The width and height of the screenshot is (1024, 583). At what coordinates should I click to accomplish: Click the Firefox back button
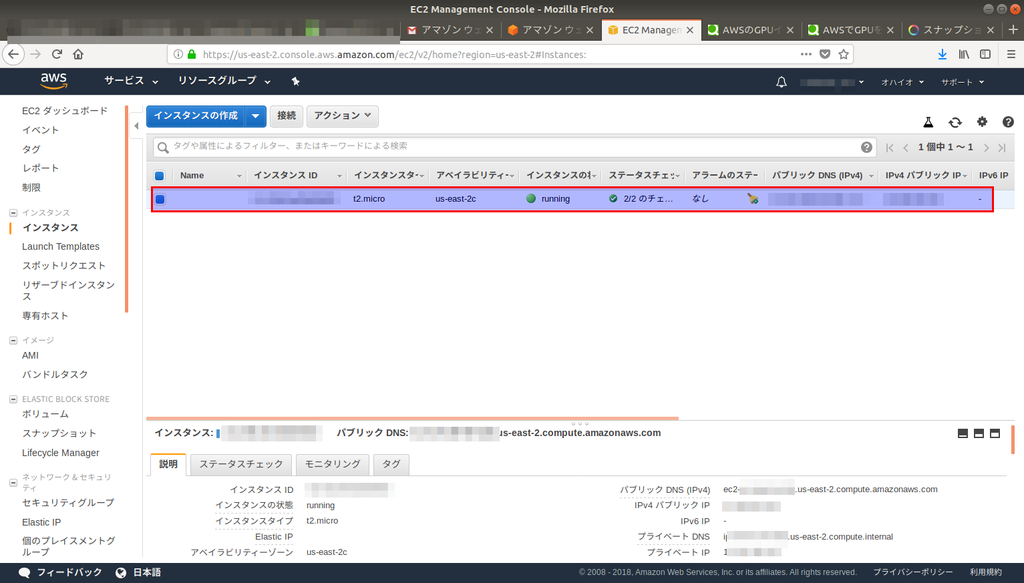(14, 54)
